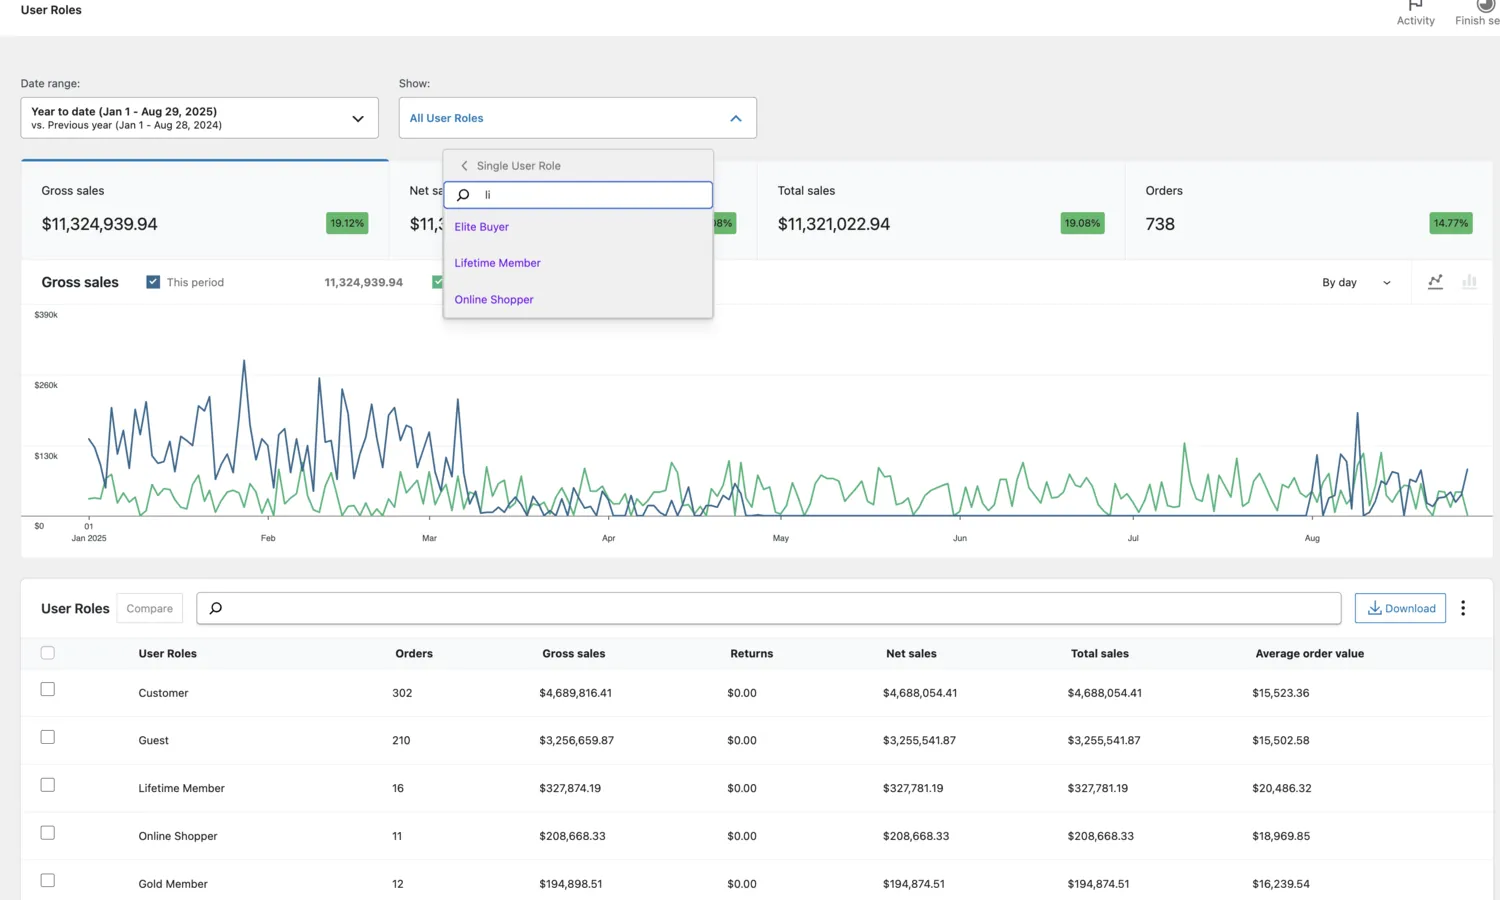The image size is (1500, 900).
Task: Expand the By day interval dropdown
Action: [x=1355, y=283]
